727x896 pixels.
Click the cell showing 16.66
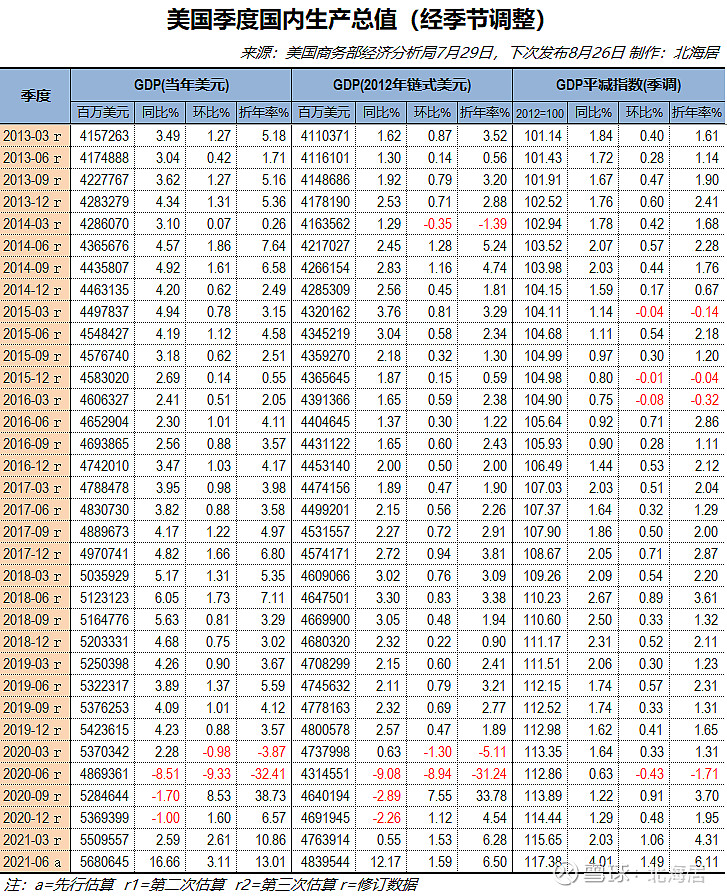tap(164, 862)
